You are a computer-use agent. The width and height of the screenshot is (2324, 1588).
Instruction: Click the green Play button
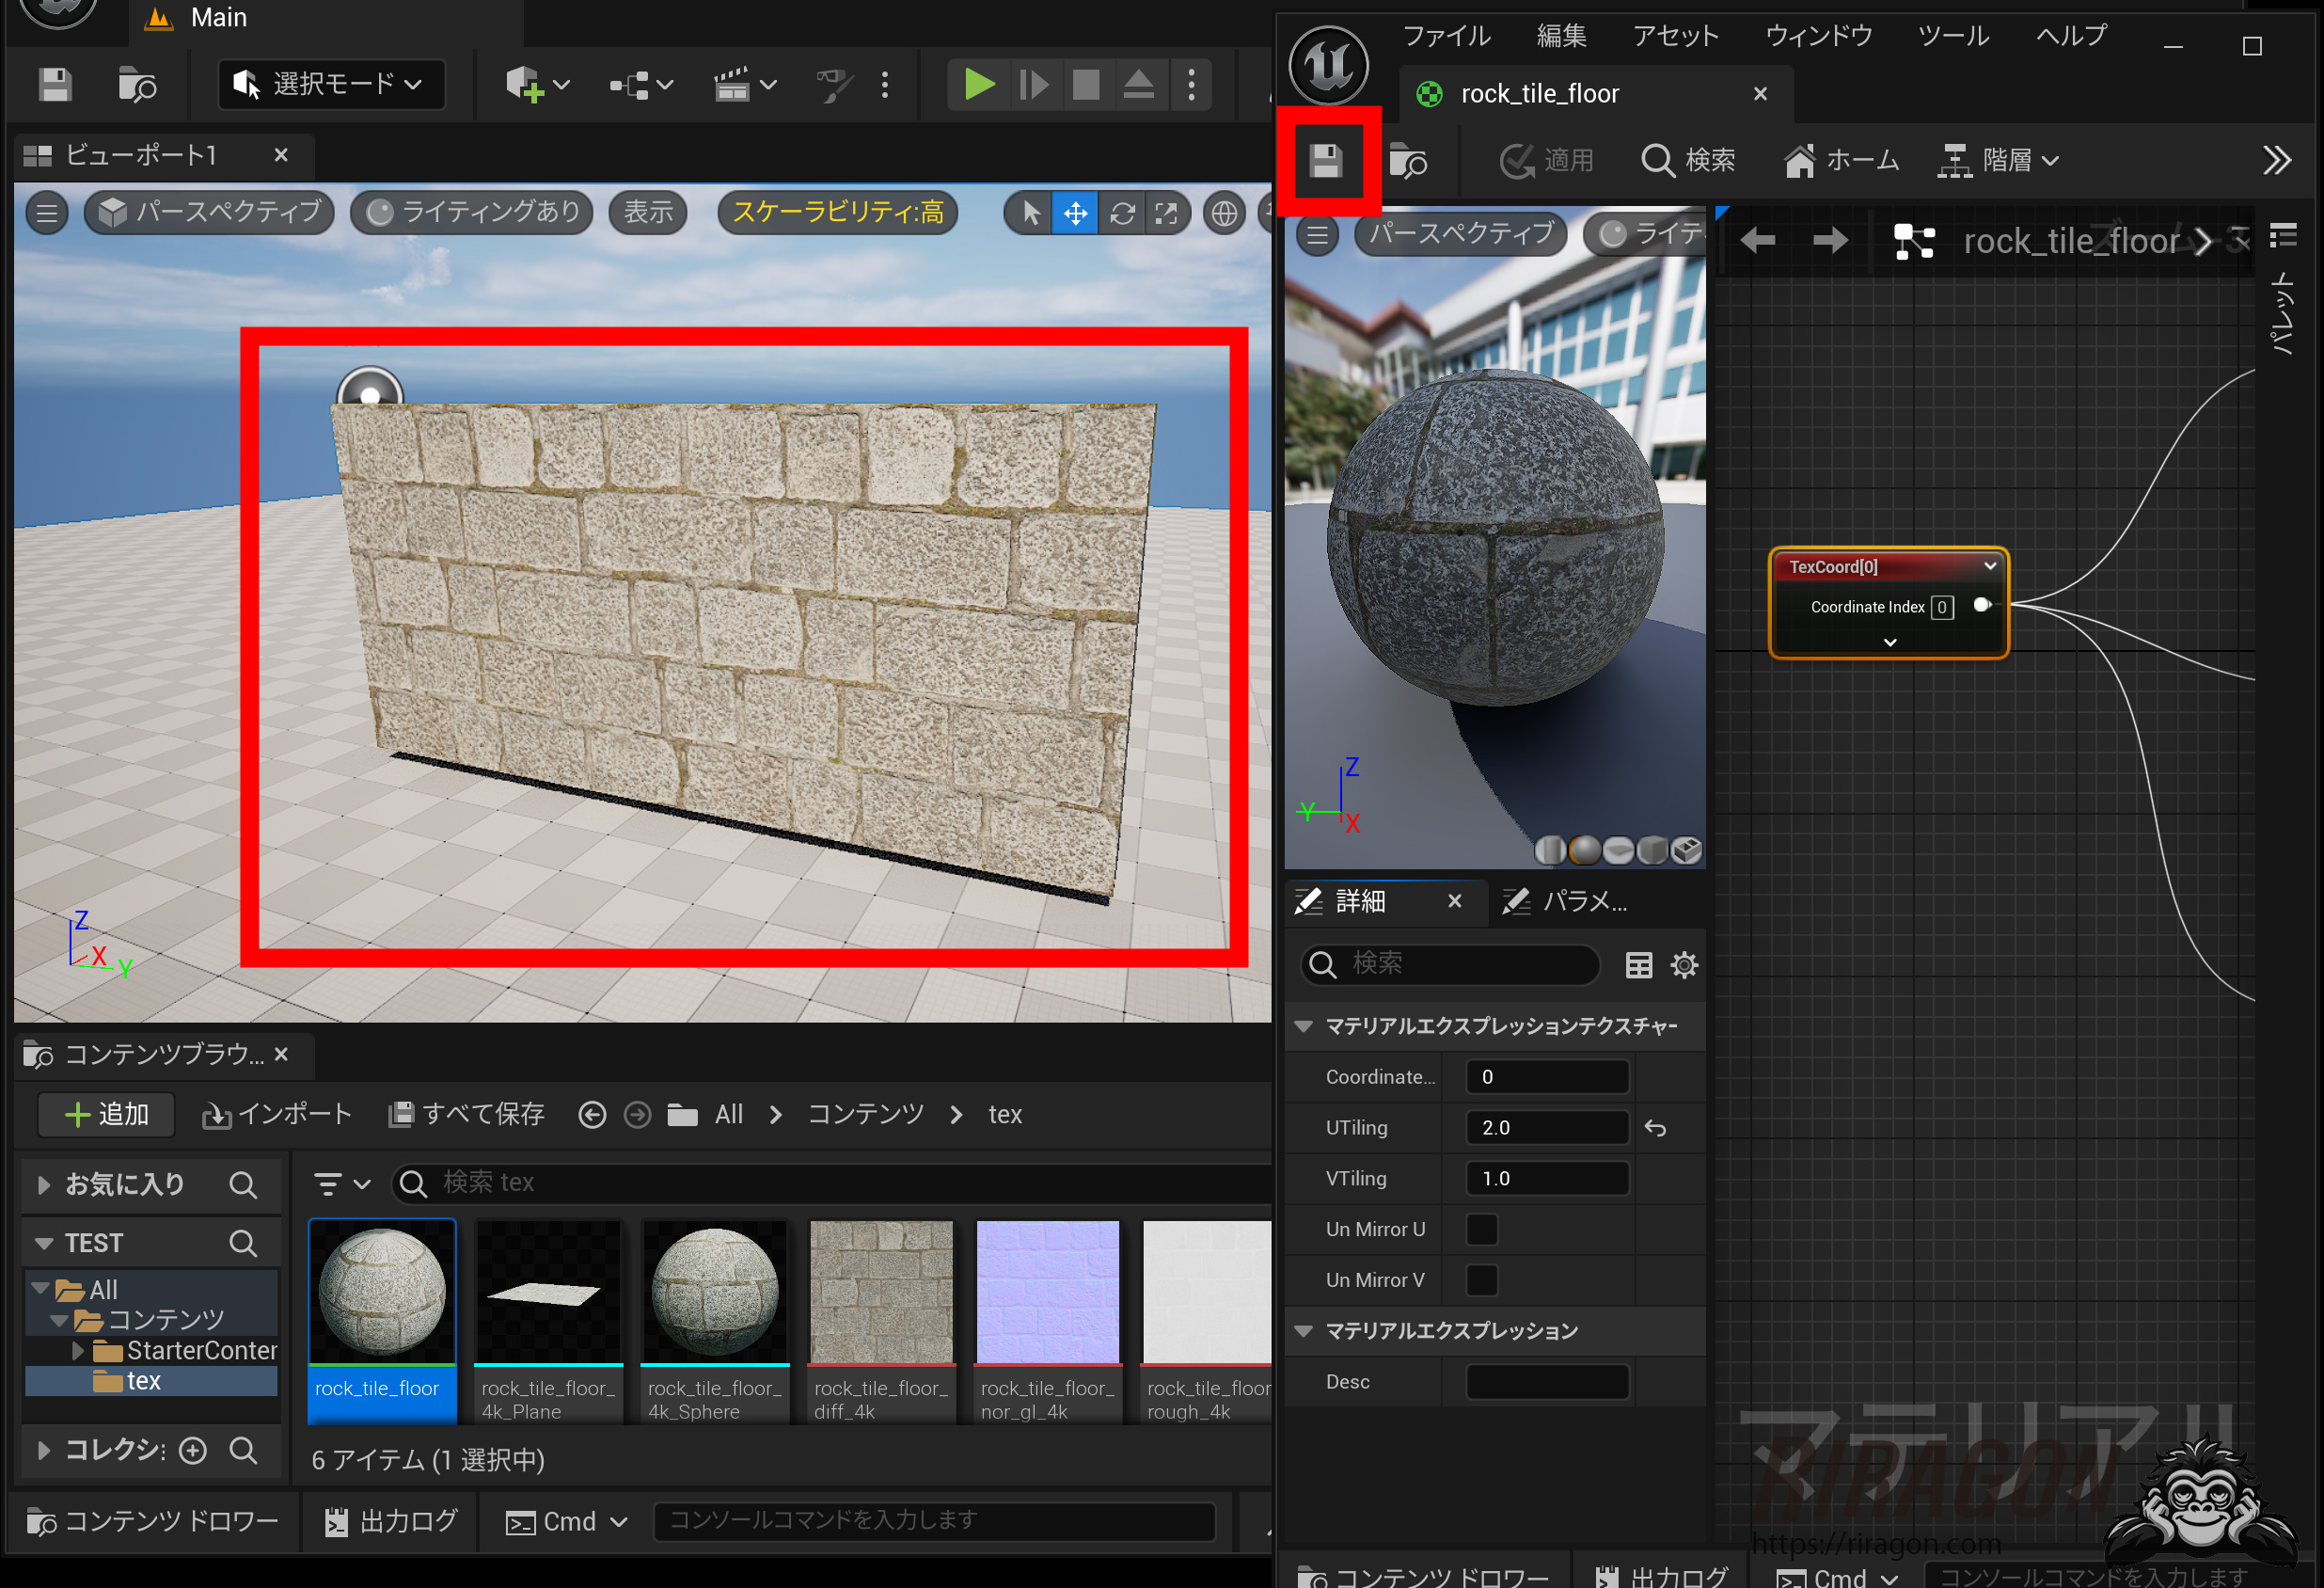pyautogui.click(x=978, y=85)
